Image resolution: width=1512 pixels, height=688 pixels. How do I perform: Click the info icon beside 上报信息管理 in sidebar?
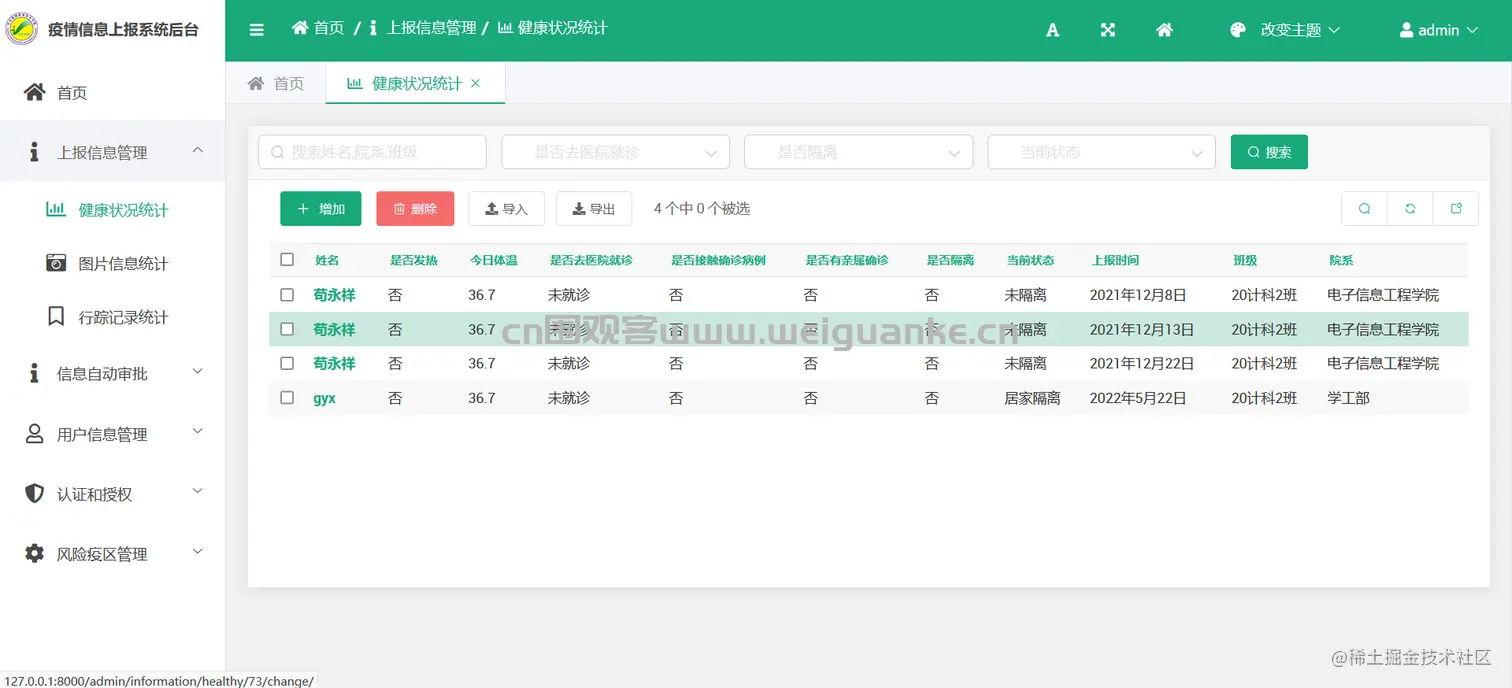coord(34,152)
